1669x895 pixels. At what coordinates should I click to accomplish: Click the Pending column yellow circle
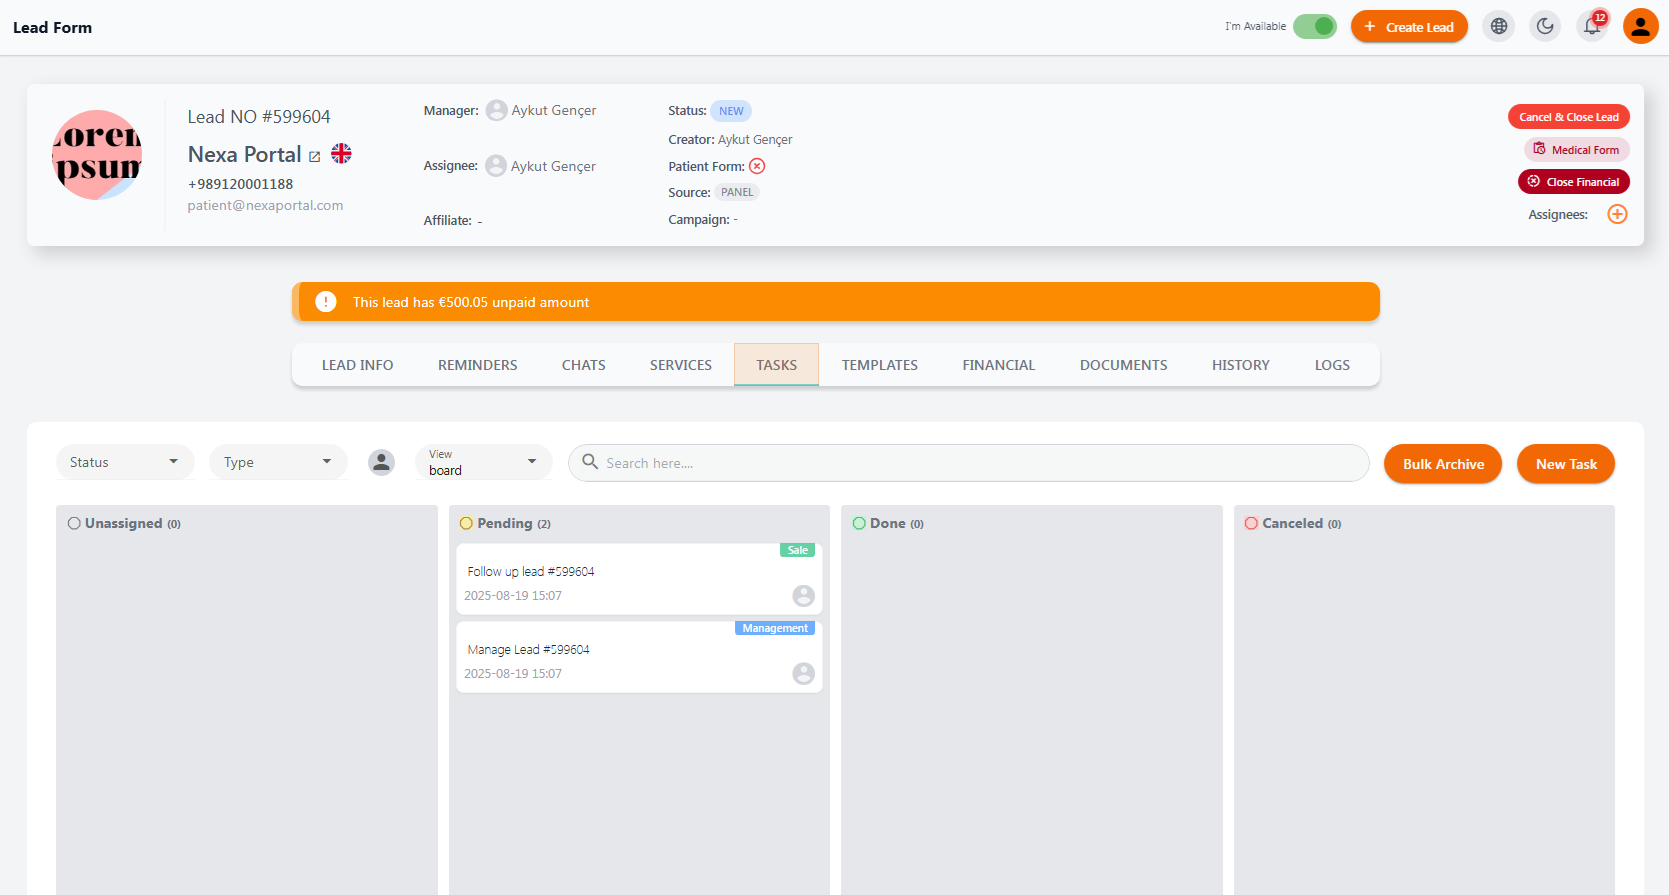pos(466,523)
